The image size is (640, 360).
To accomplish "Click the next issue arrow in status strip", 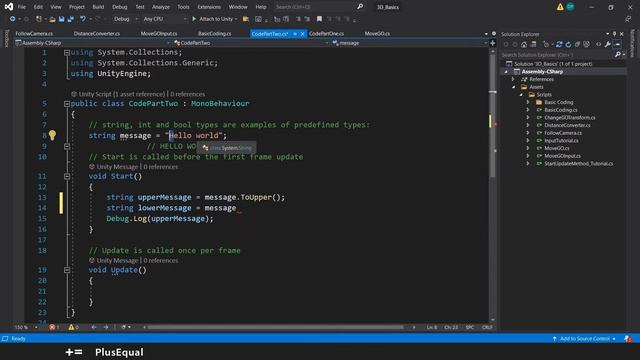I will 106,327.
